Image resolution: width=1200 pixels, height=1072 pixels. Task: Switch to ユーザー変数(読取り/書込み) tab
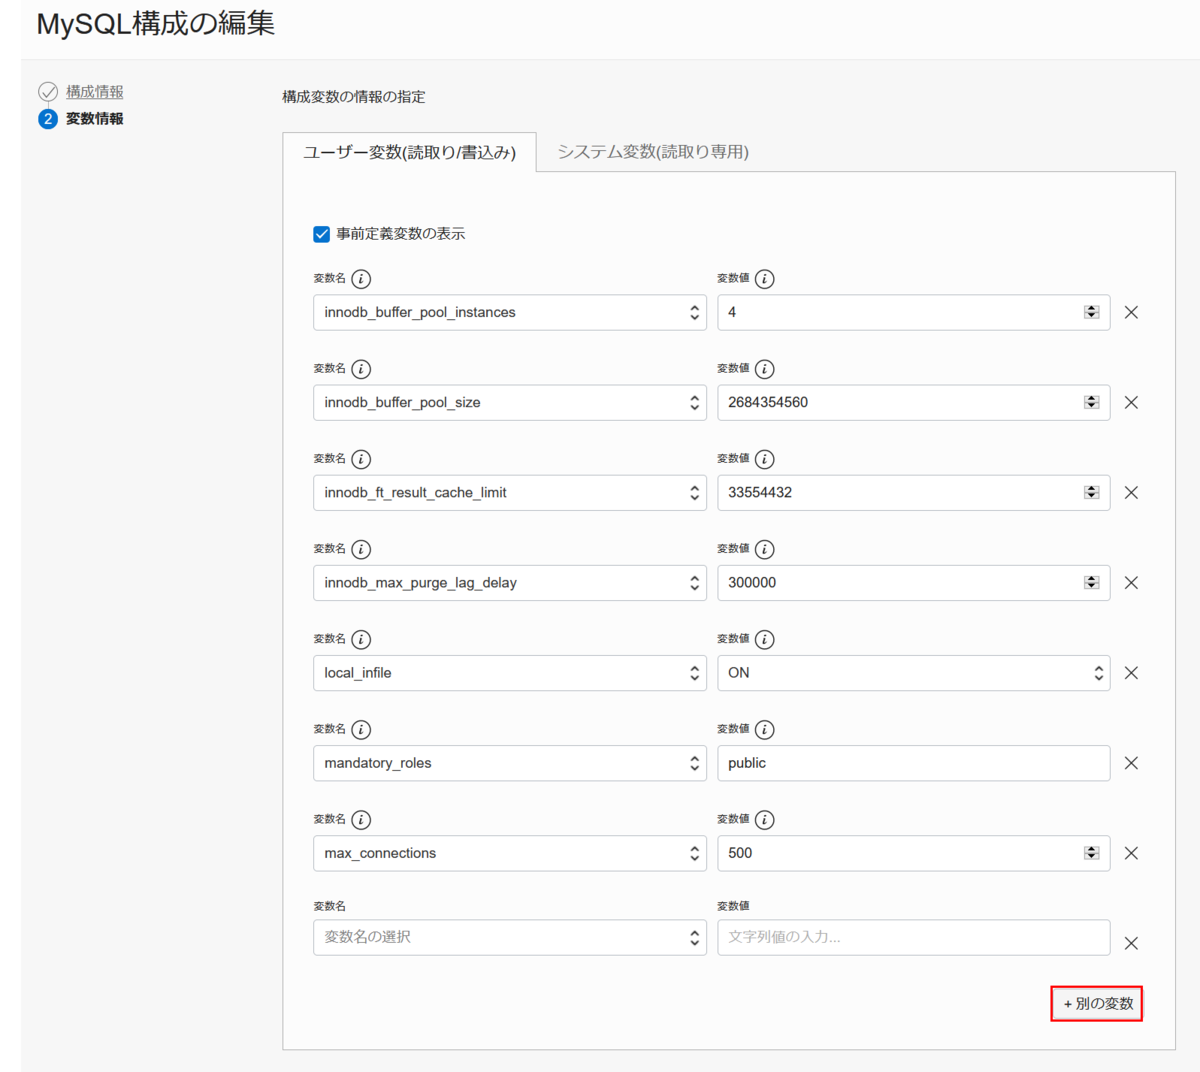[409, 152]
